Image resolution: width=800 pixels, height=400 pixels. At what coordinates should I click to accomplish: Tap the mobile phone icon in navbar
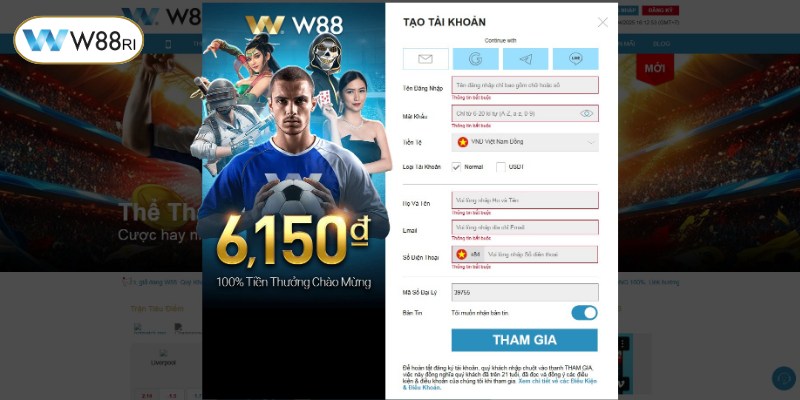[x=168, y=44]
